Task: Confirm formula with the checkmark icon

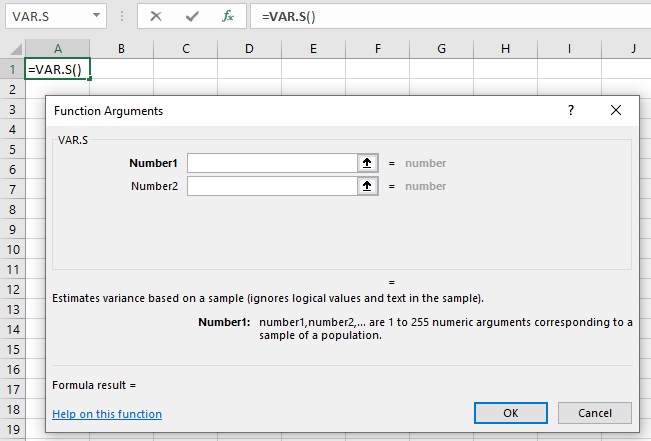Action: (x=192, y=16)
